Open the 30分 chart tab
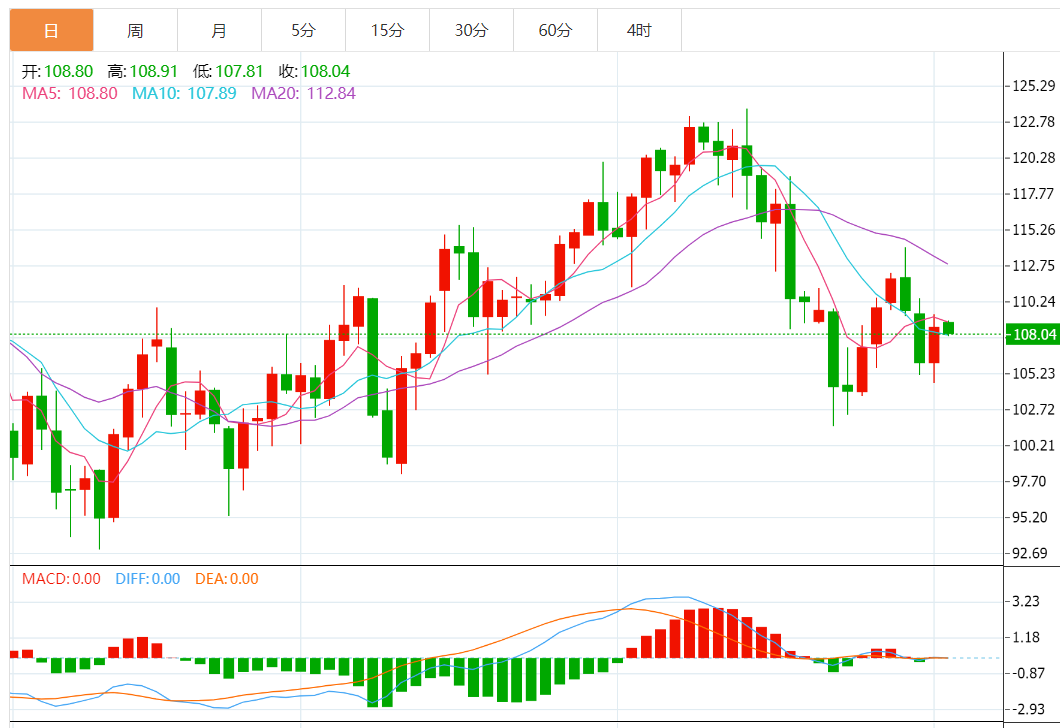This screenshot has width=1060, height=728. click(x=471, y=30)
